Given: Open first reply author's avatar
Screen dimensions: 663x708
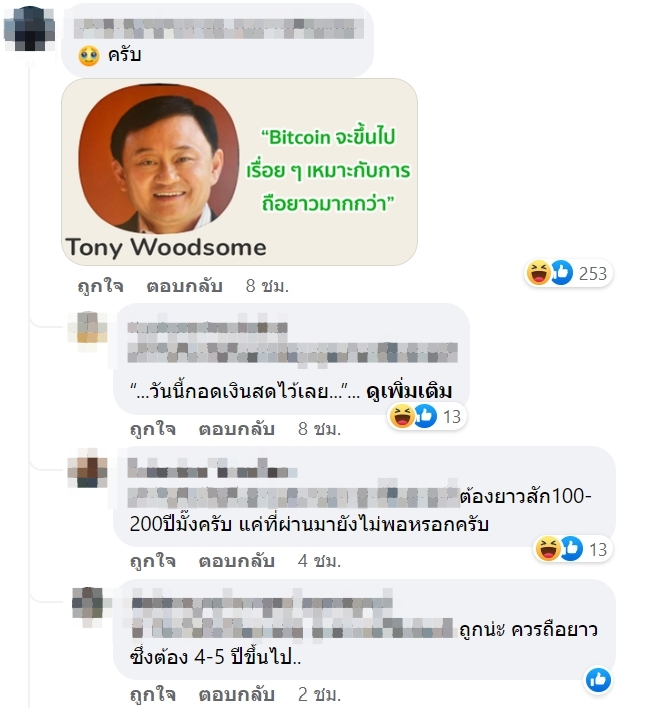Looking at the screenshot, I should tap(88, 326).
